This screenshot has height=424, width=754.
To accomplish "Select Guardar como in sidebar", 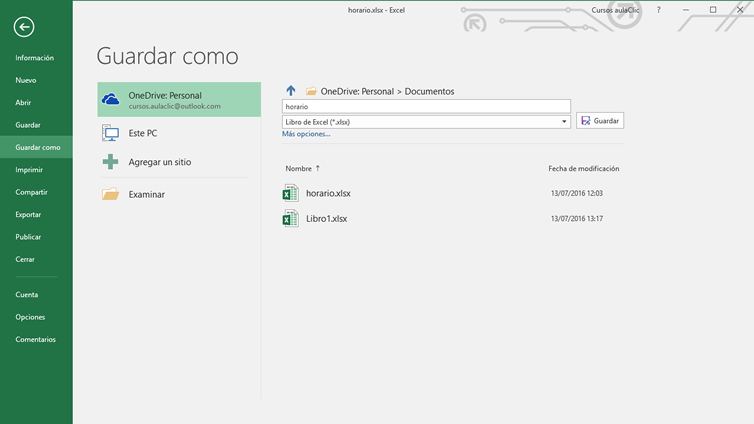I will coord(36,147).
